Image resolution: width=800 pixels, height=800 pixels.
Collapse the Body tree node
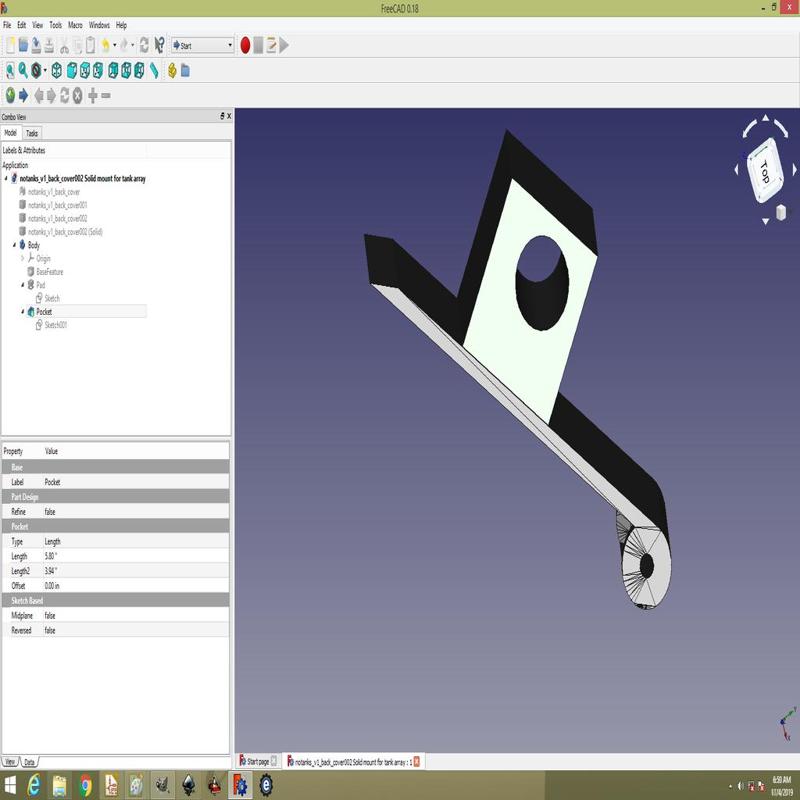point(14,245)
